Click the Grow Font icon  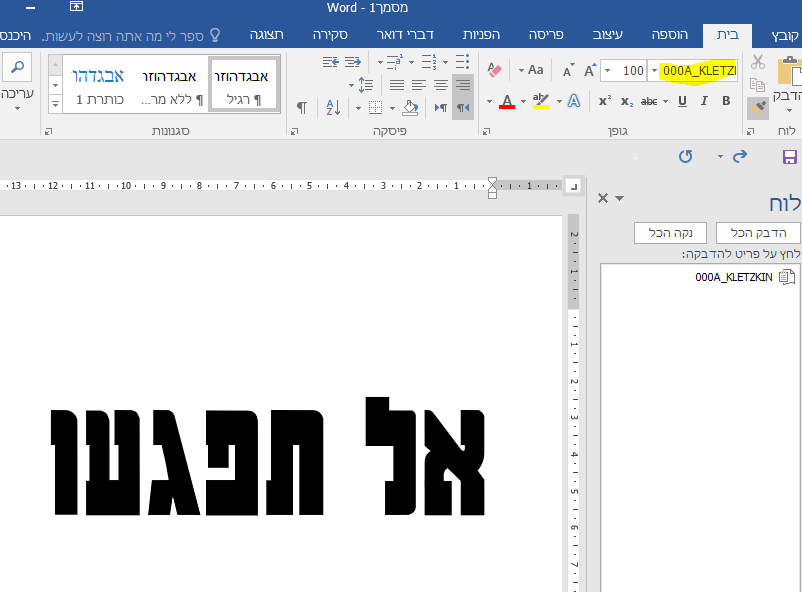[590, 70]
